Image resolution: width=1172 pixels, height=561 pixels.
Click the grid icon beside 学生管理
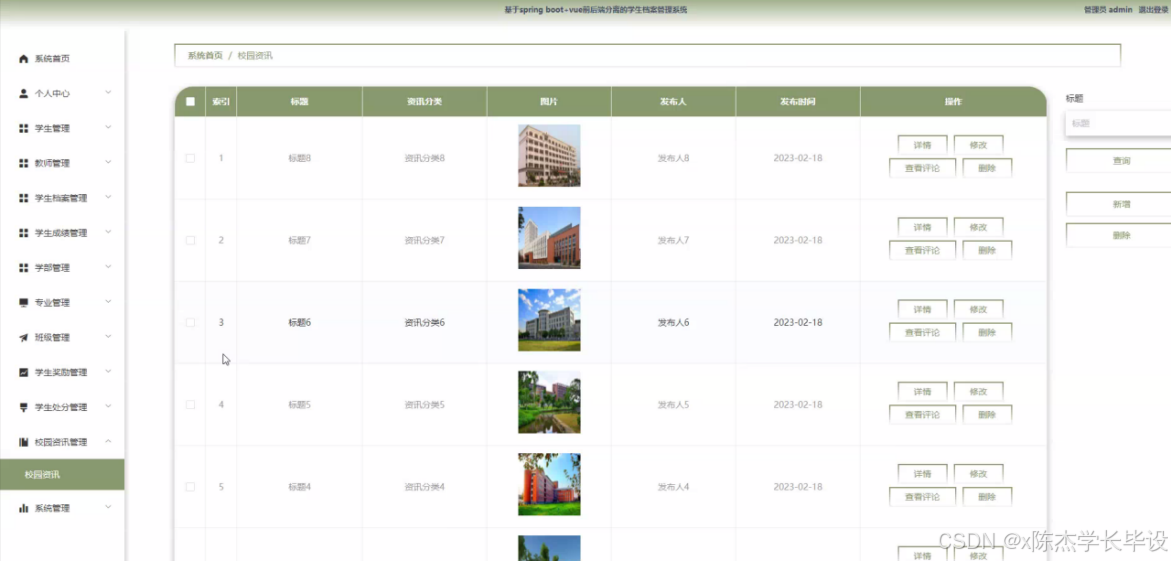[x=23, y=128]
